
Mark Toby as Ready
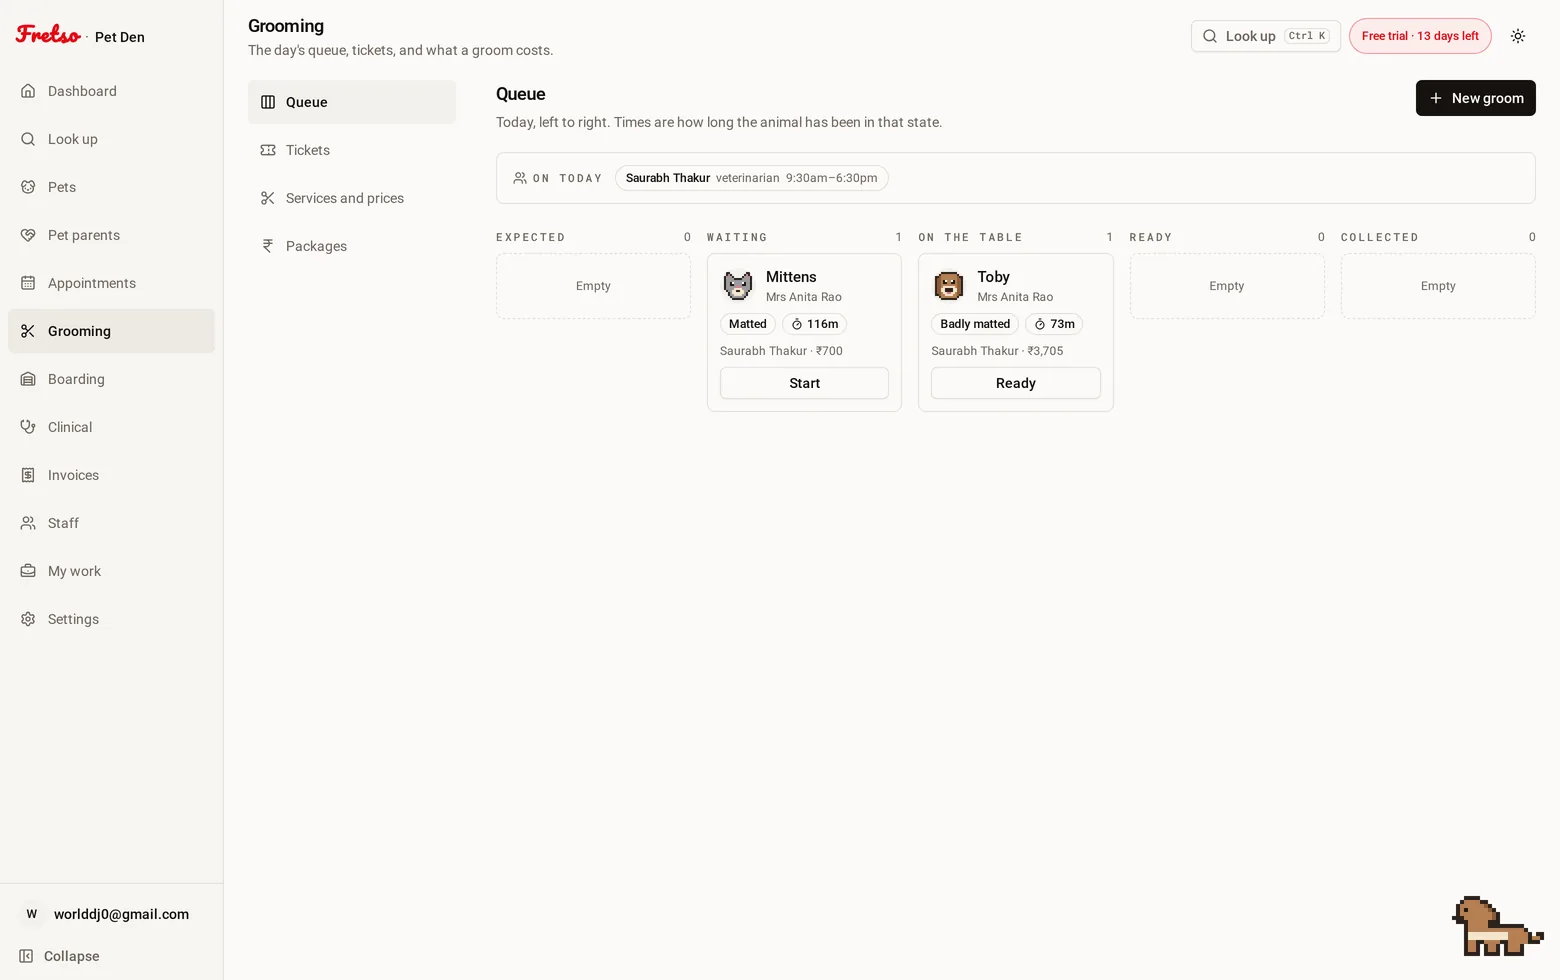pyautogui.click(x=1016, y=383)
